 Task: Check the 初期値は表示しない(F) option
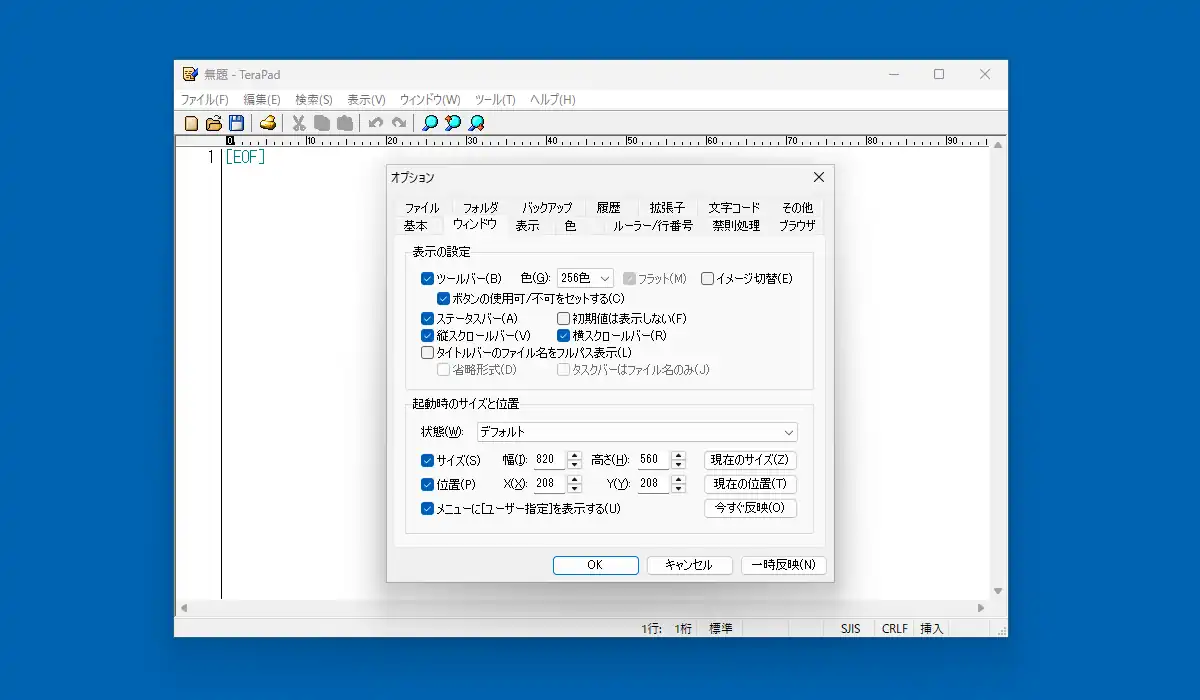point(564,319)
